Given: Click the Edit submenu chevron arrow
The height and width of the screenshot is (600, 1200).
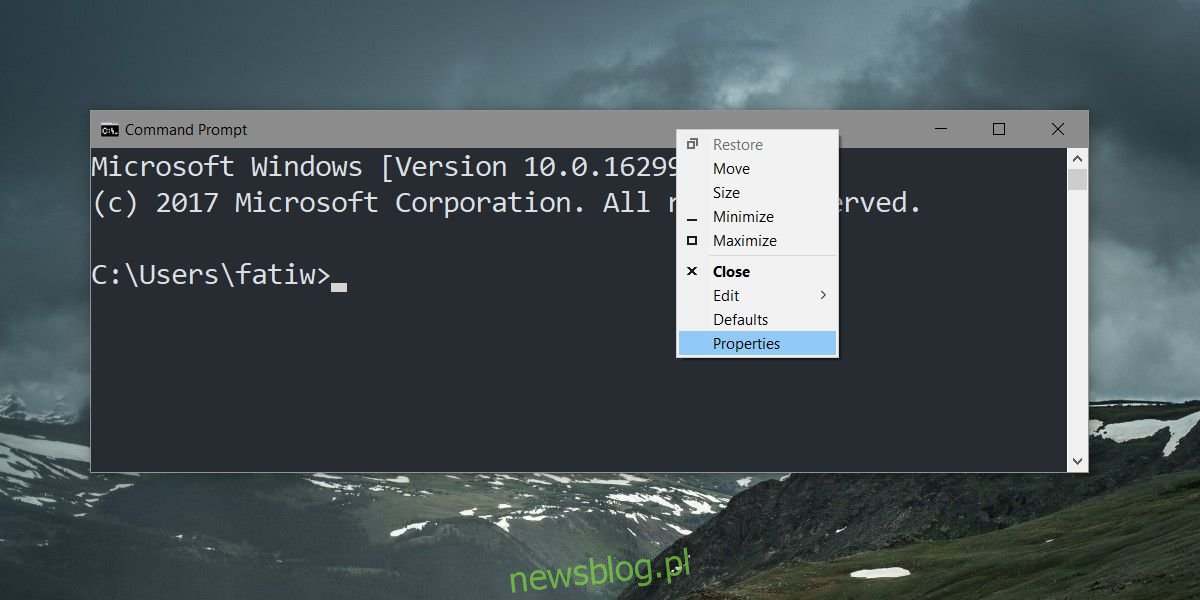Looking at the screenshot, I should point(823,295).
